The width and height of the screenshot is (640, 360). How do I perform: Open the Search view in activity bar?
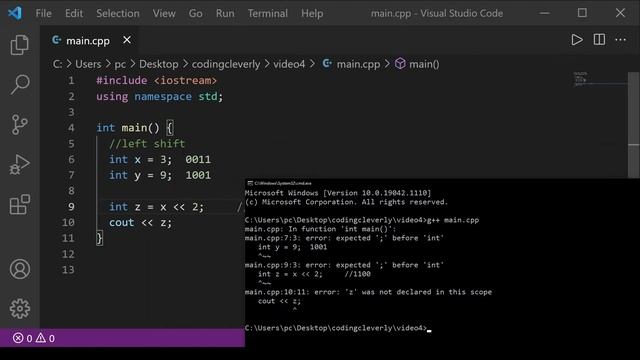coord(20,84)
